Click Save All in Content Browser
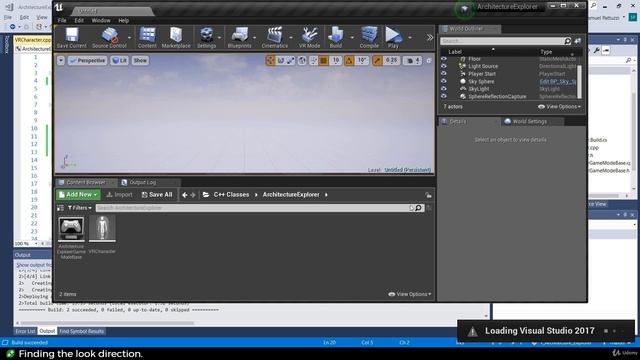The height and width of the screenshot is (360, 640). point(157,195)
